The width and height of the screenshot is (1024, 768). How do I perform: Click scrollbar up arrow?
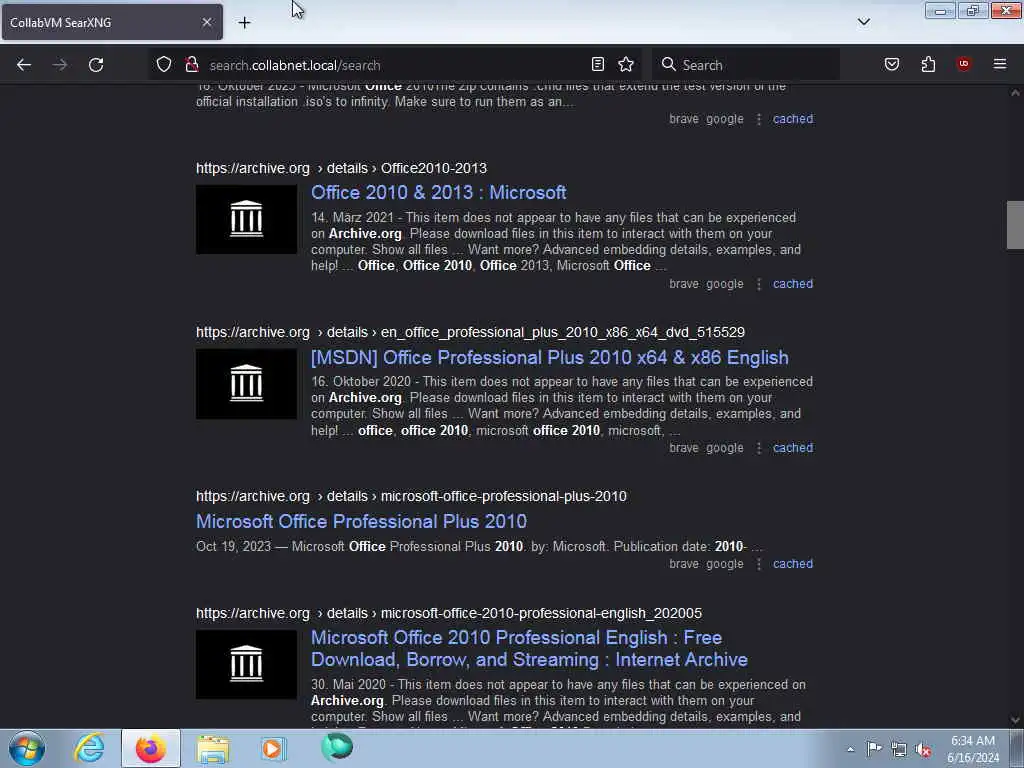tap(1015, 93)
